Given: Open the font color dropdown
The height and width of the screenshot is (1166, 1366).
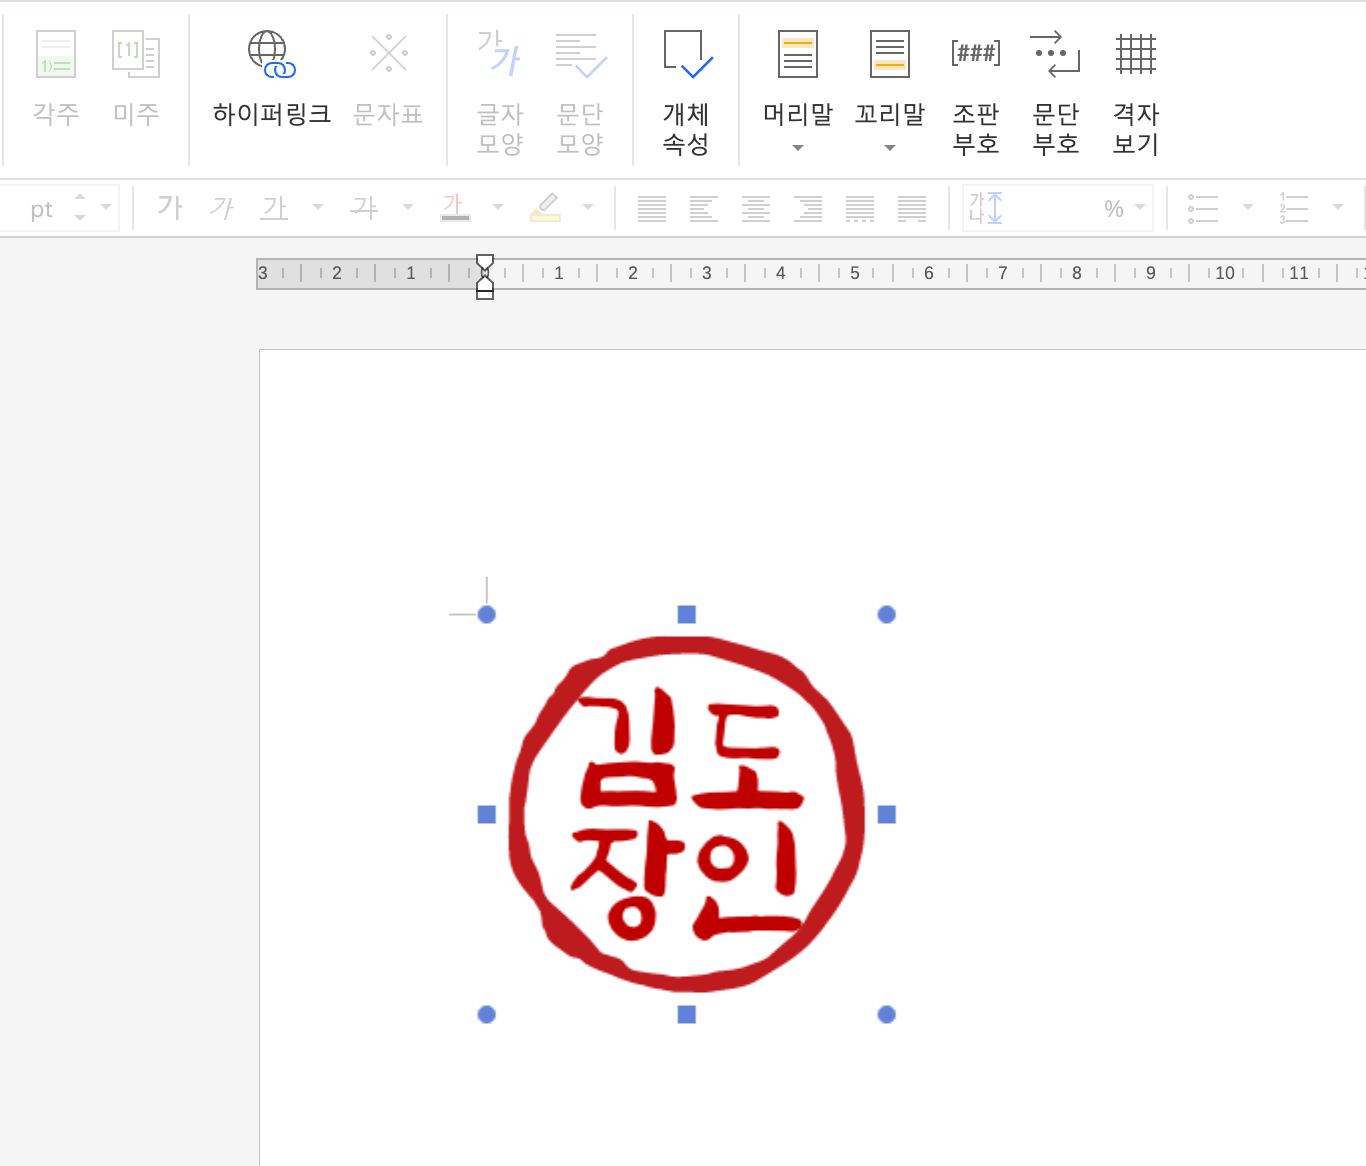Looking at the screenshot, I should pos(498,207).
